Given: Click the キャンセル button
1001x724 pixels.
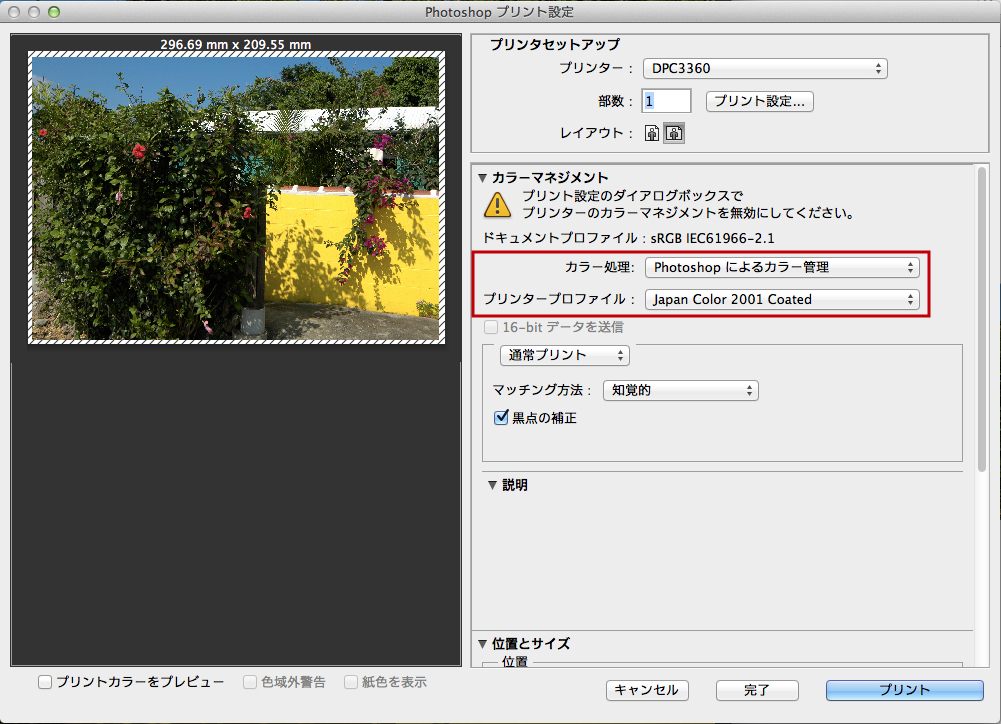Looking at the screenshot, I should [646, 690].
